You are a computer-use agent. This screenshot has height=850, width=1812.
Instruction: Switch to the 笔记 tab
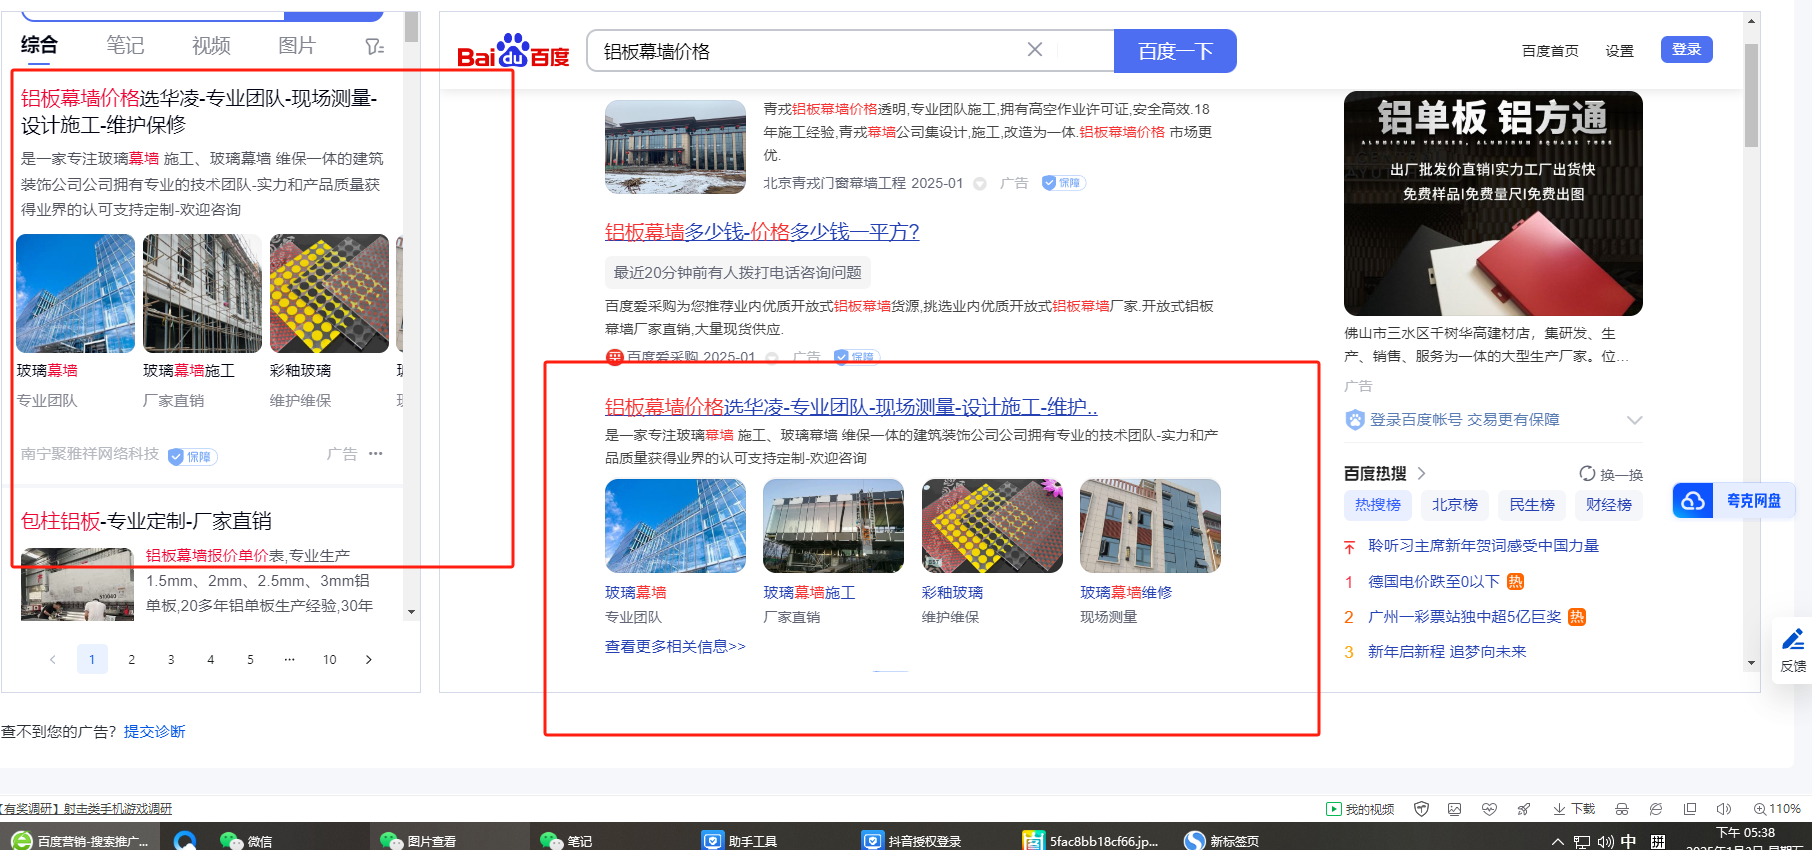point(126,45)
